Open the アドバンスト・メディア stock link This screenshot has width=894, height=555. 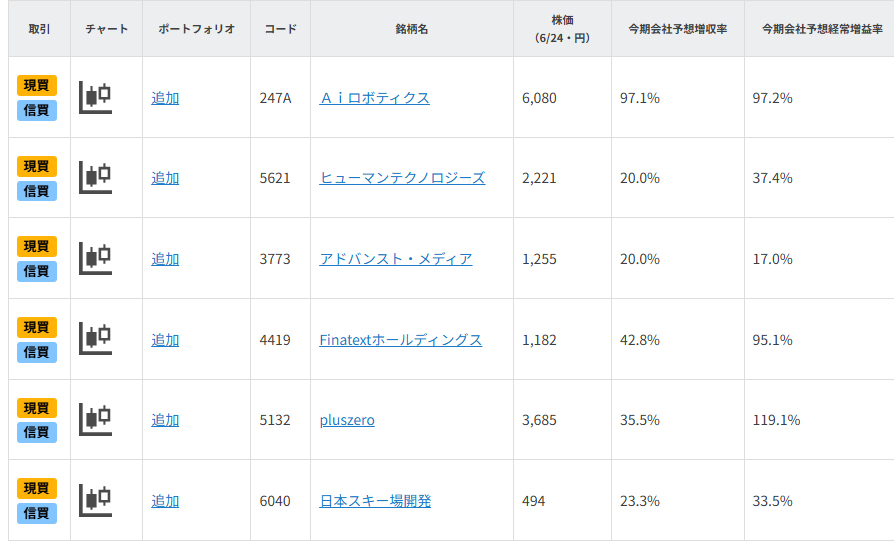coord(396,259)
